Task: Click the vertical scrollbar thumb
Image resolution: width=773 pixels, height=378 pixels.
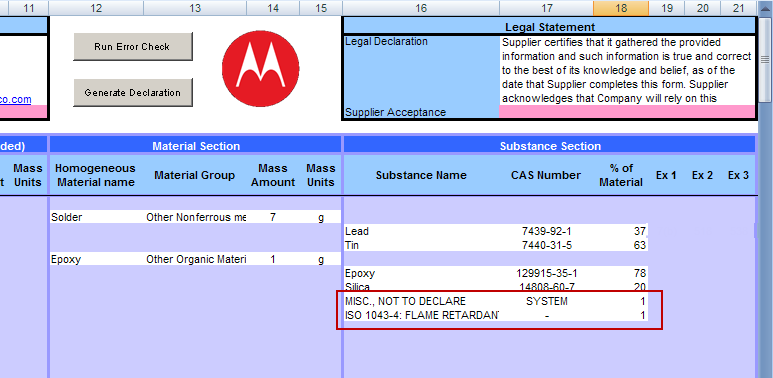Action: (x=765, y=59)
